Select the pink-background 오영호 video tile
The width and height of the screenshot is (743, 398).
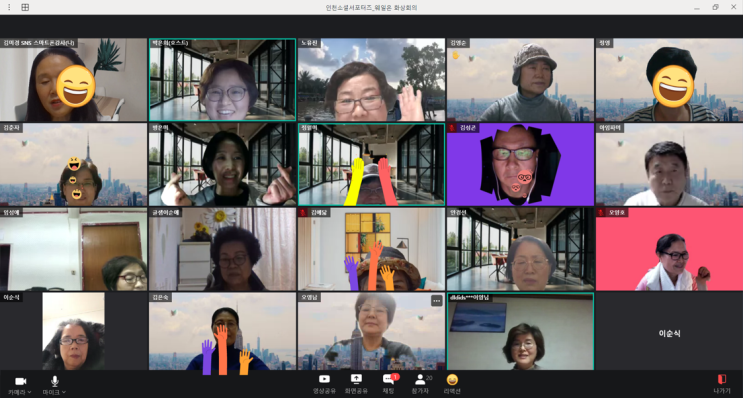tap(669, 249)
